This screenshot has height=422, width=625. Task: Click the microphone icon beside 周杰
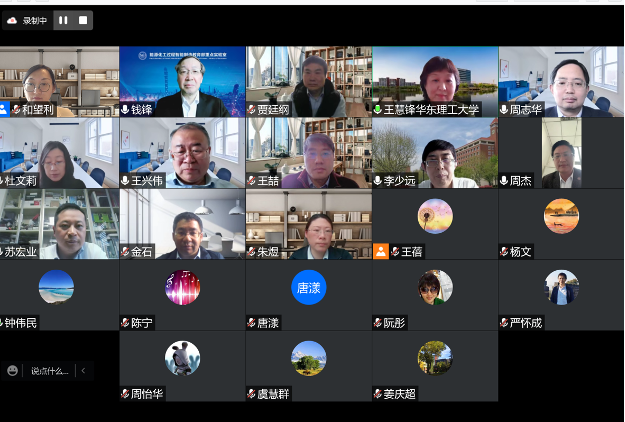click(x=504, y=181)
